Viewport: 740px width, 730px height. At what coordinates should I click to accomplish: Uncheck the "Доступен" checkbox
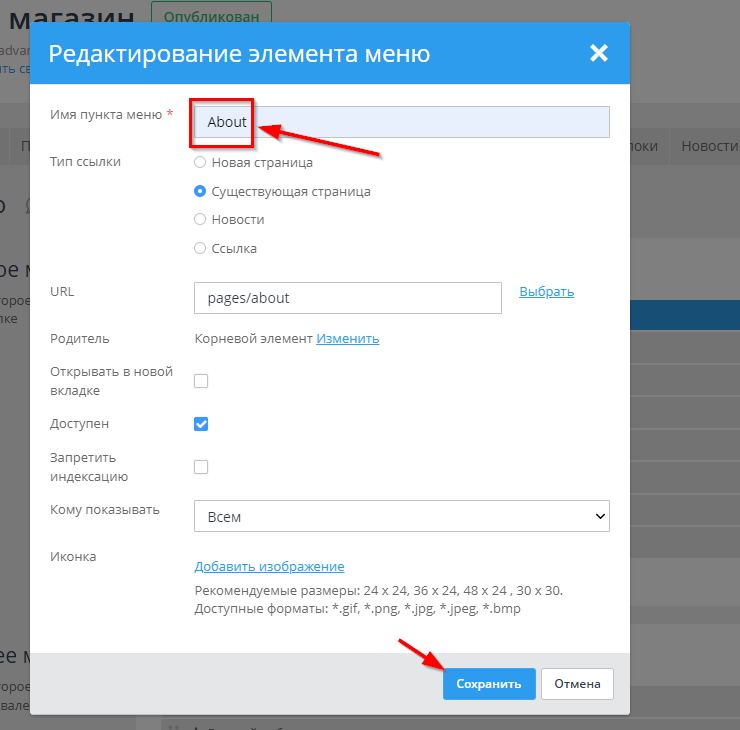point(201,424)
